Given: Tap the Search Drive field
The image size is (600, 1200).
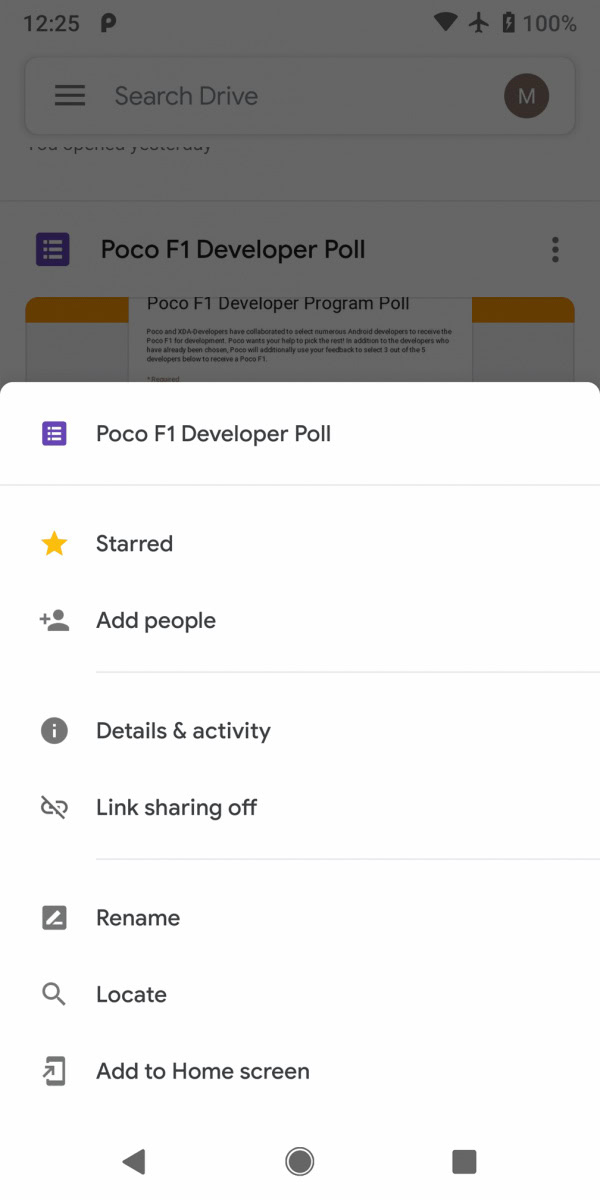Looking at the screenshot, I should click(290, 96).
